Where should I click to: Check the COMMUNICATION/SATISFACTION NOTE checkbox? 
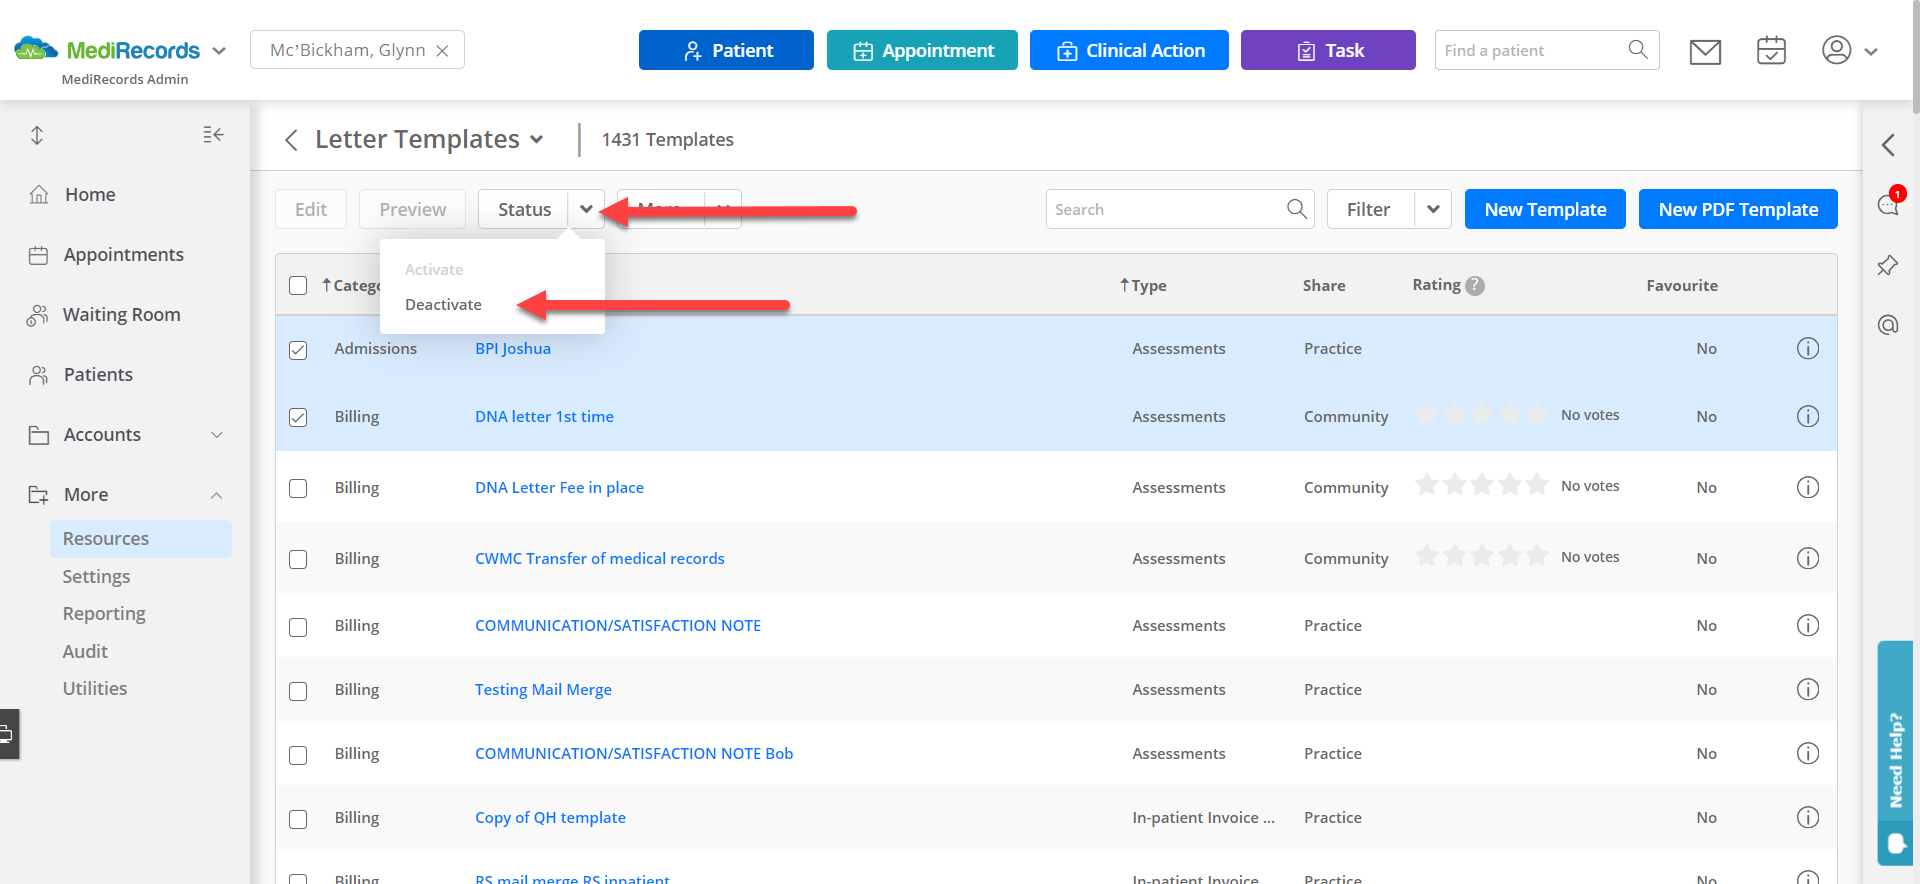298,627
